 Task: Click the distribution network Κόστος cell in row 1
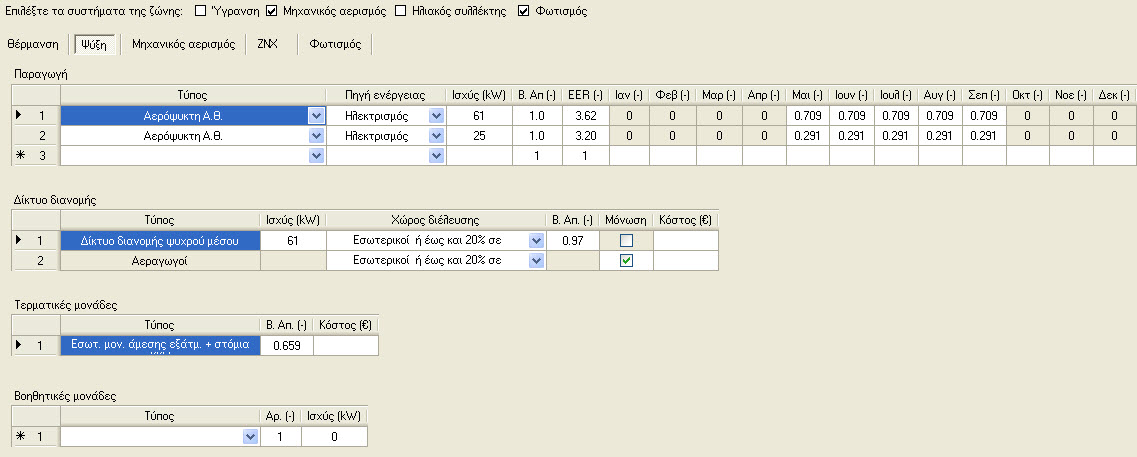click(x=685, y=241)
